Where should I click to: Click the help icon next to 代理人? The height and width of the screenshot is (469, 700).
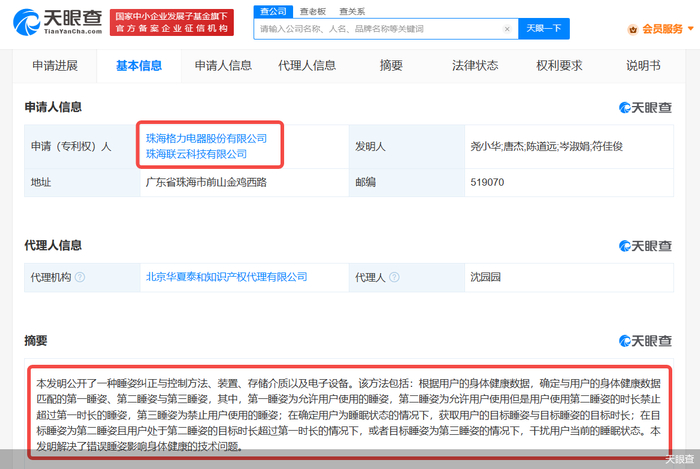(394, 277)
